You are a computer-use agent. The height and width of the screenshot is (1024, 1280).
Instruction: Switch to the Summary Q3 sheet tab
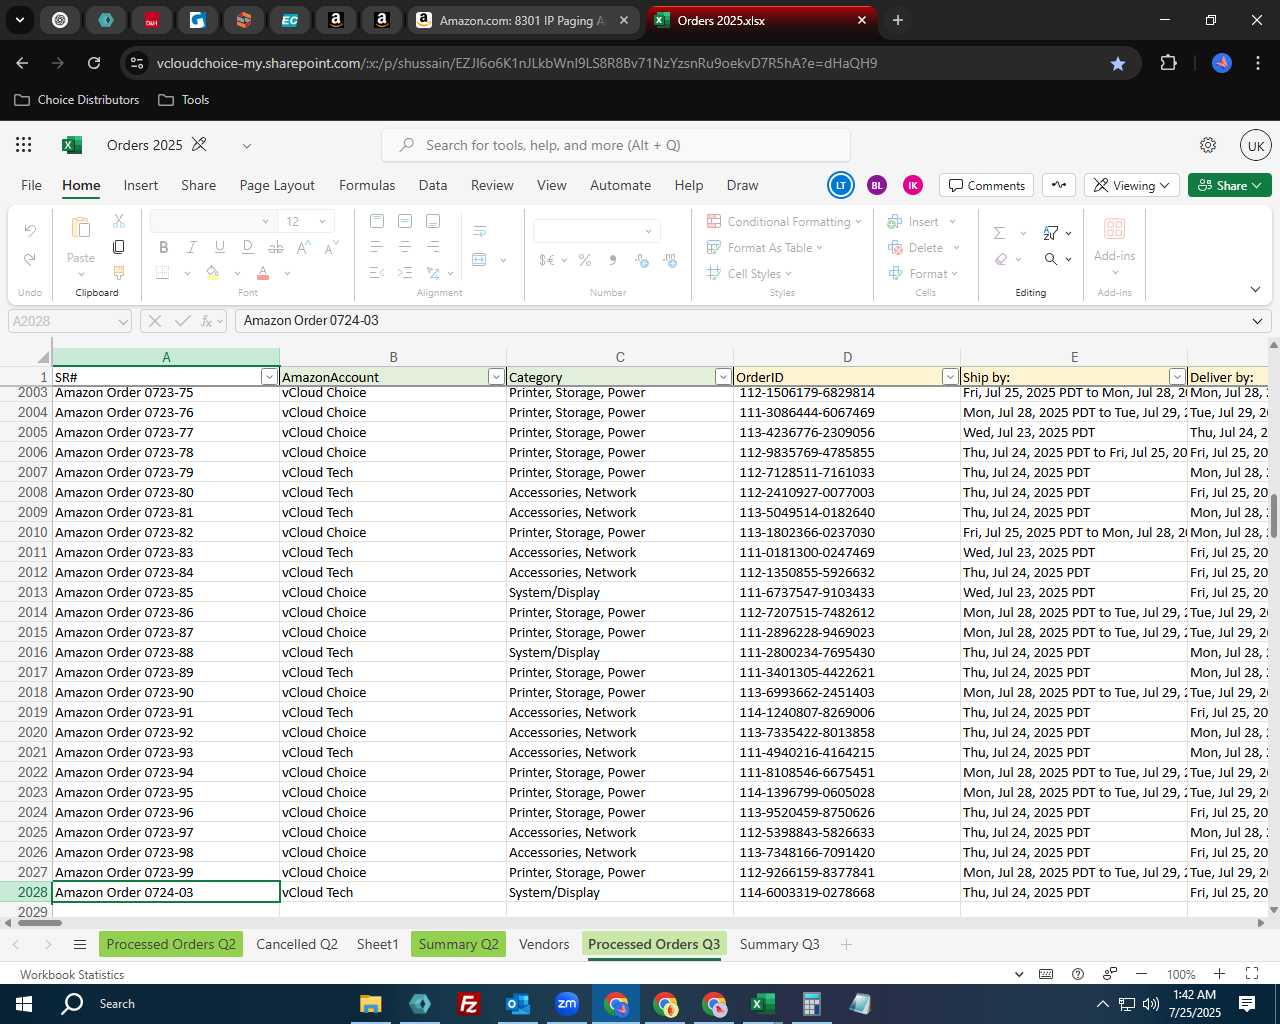pyautogui.click(x=780, y=944)
